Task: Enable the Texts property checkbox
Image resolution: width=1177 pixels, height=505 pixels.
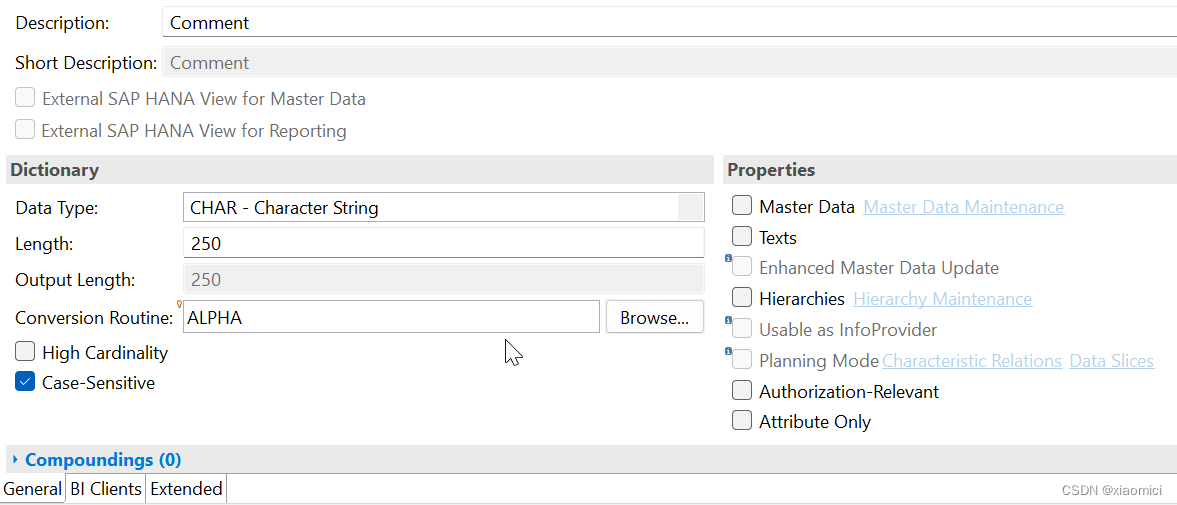Action: tap(742, 236)
